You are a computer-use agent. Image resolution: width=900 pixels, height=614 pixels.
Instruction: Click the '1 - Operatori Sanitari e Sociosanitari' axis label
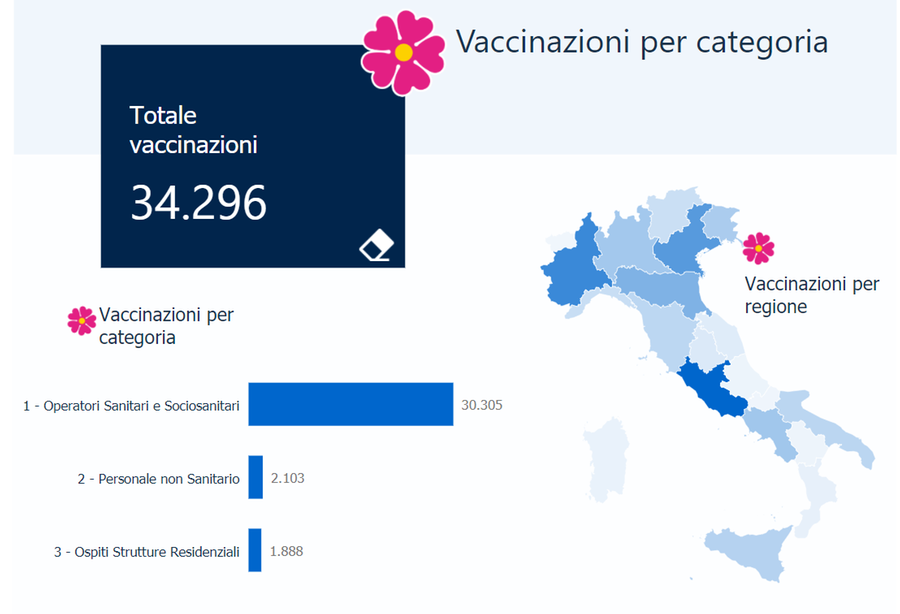131,405
